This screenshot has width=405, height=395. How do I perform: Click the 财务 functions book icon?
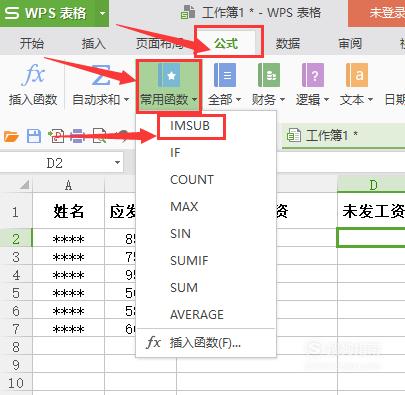pos(269,75)
